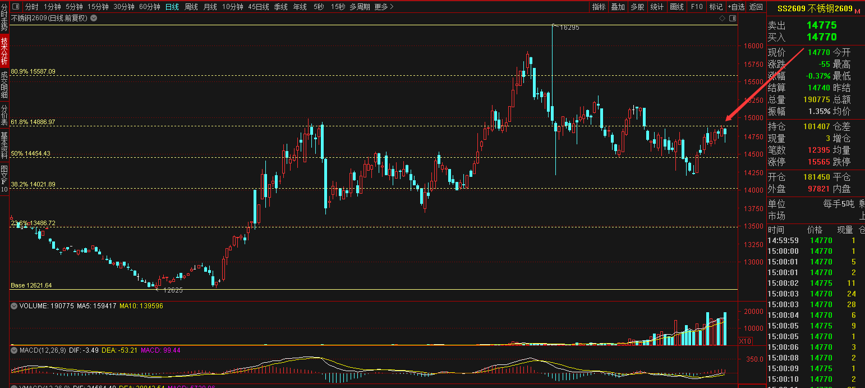Select the 30分钟 period

point(124,7)
